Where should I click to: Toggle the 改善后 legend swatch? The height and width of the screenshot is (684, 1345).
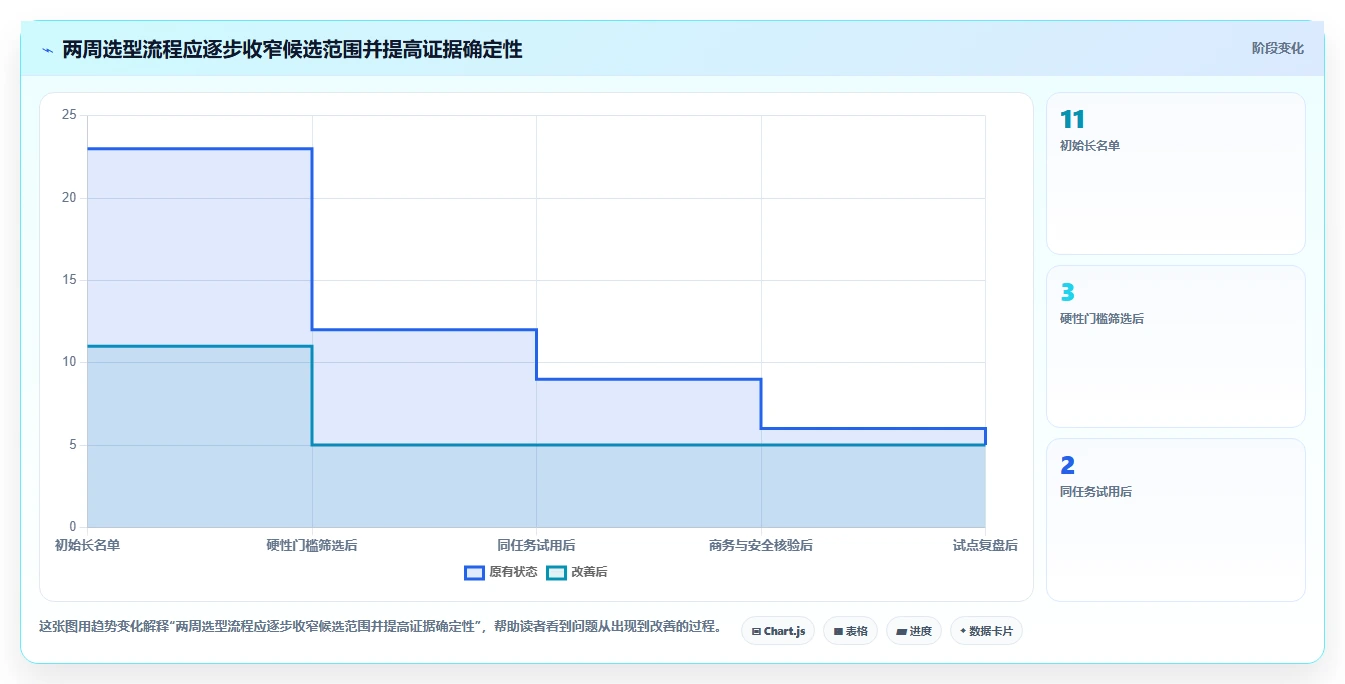[x=556, y=573]
